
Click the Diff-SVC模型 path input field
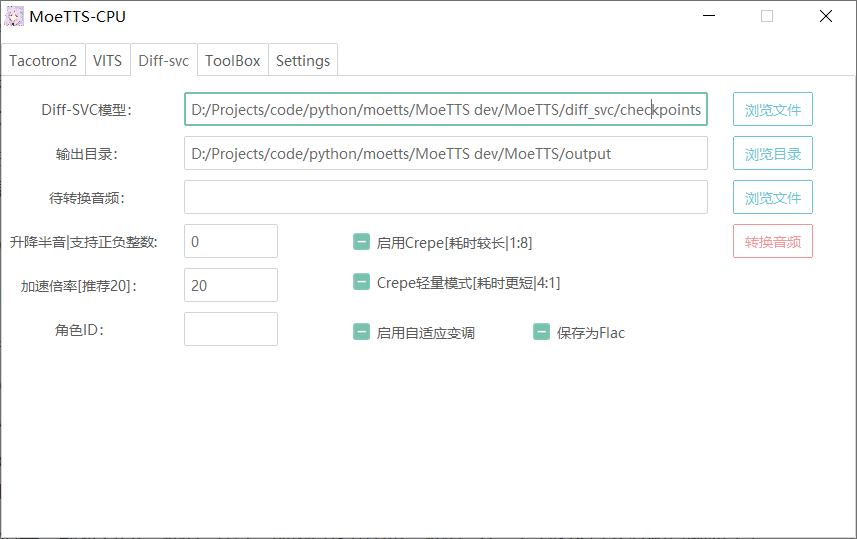coord(446,109)
